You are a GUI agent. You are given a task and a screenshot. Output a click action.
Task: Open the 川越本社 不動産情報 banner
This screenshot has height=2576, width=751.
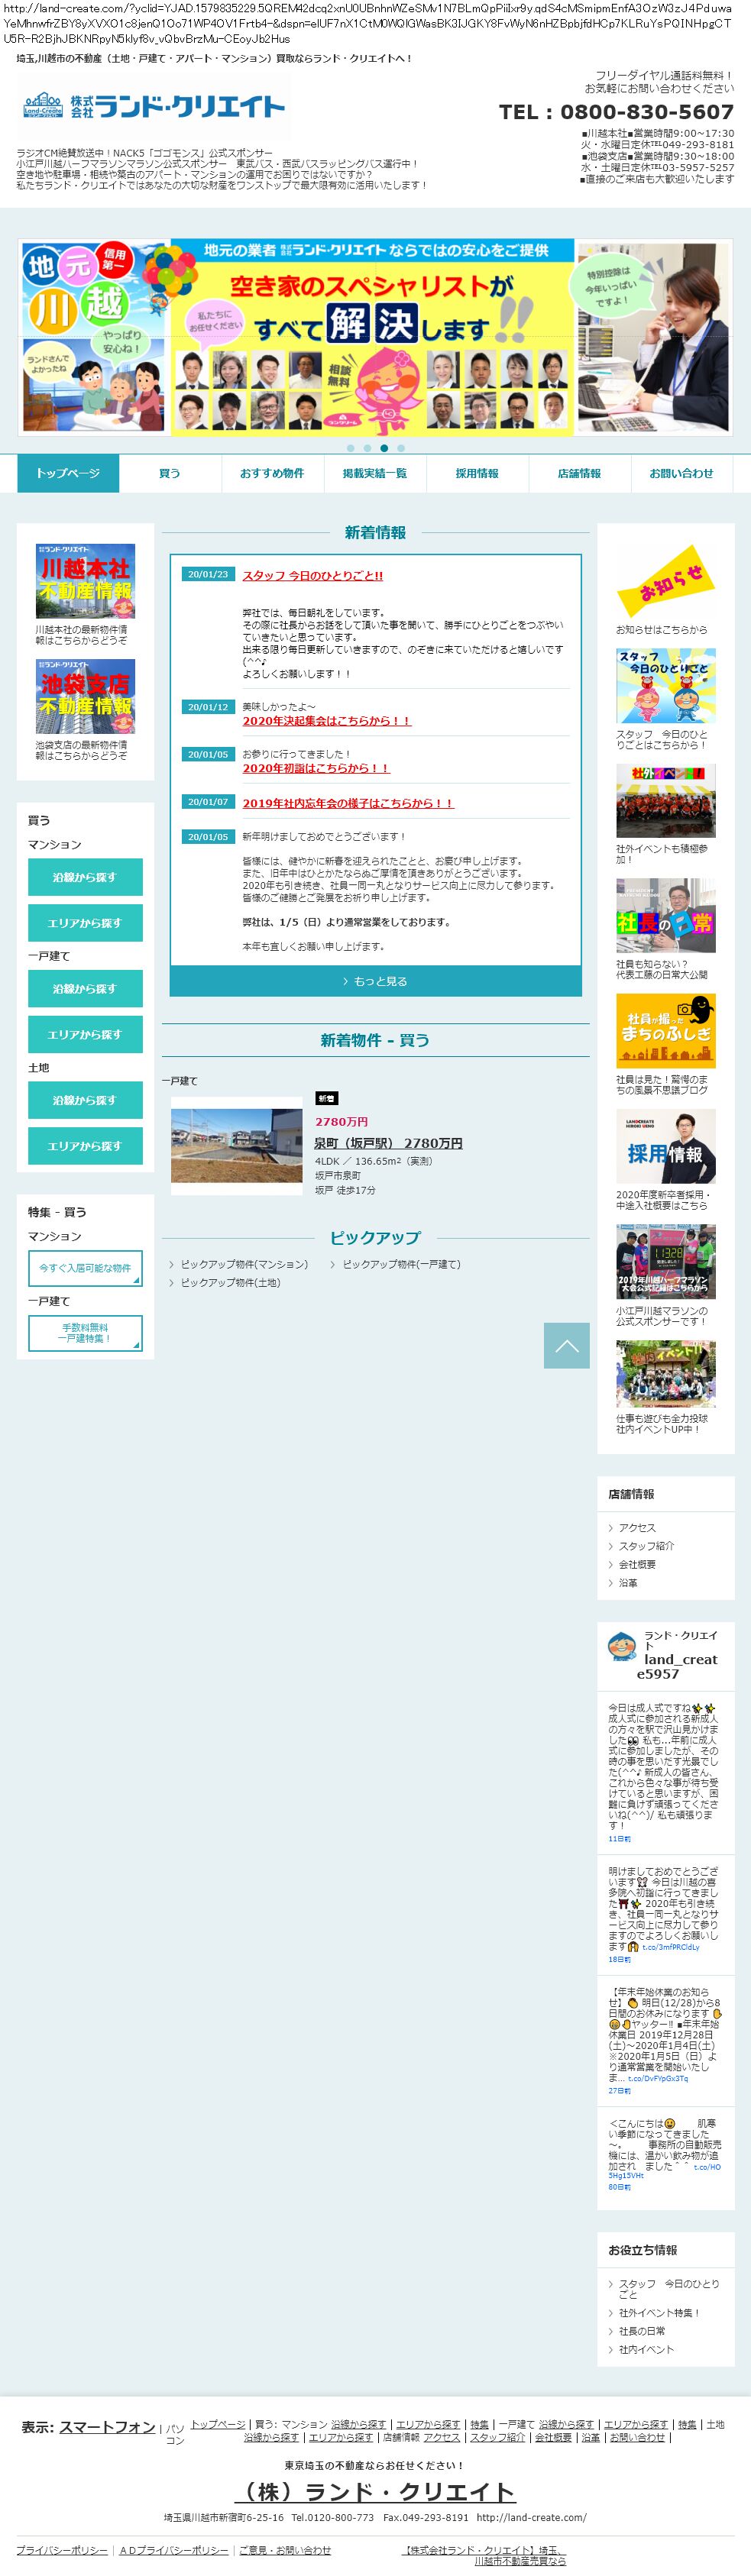(85, 581)
